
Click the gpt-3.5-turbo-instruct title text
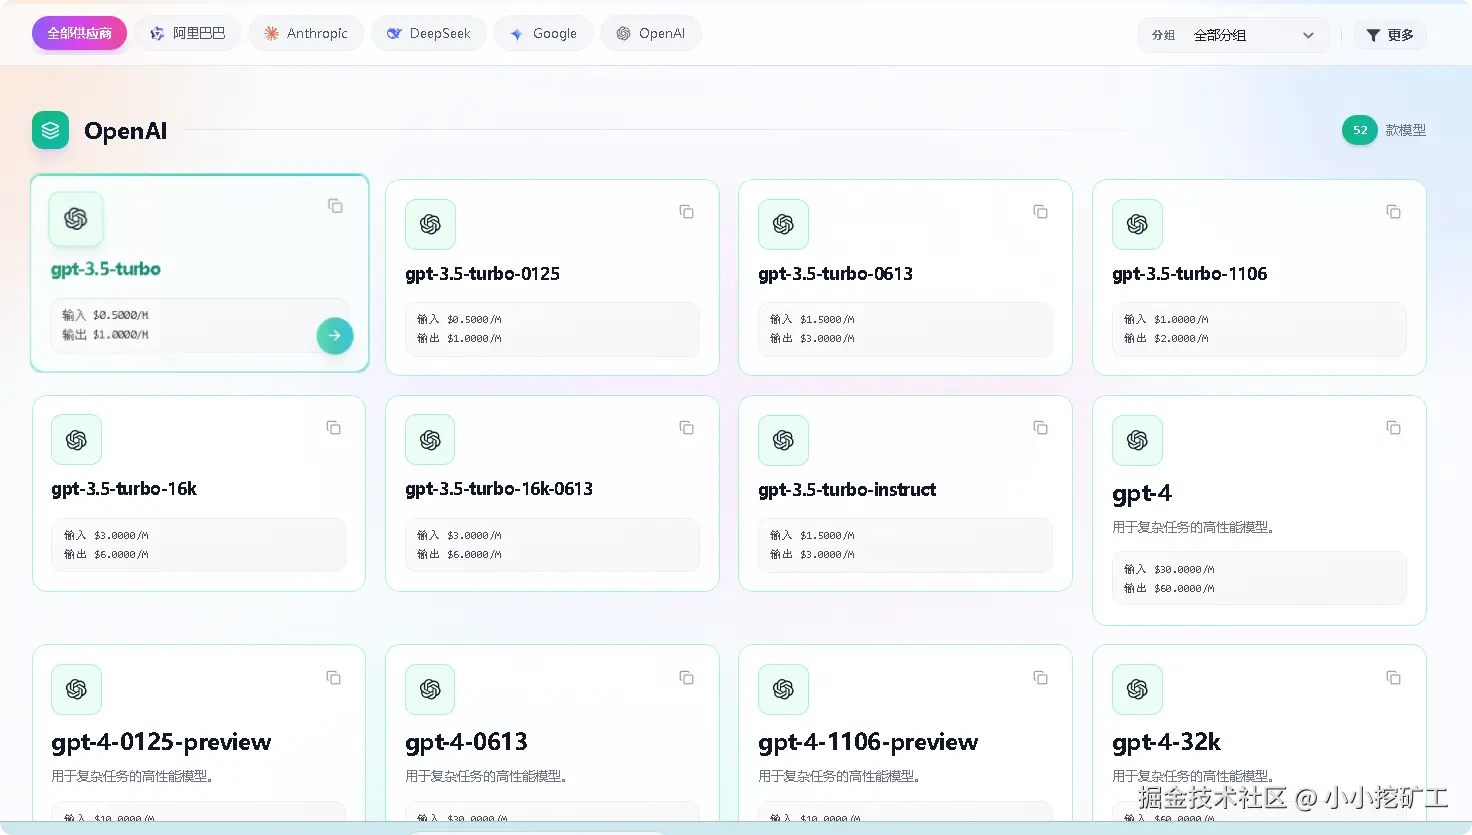pos(847,490)
